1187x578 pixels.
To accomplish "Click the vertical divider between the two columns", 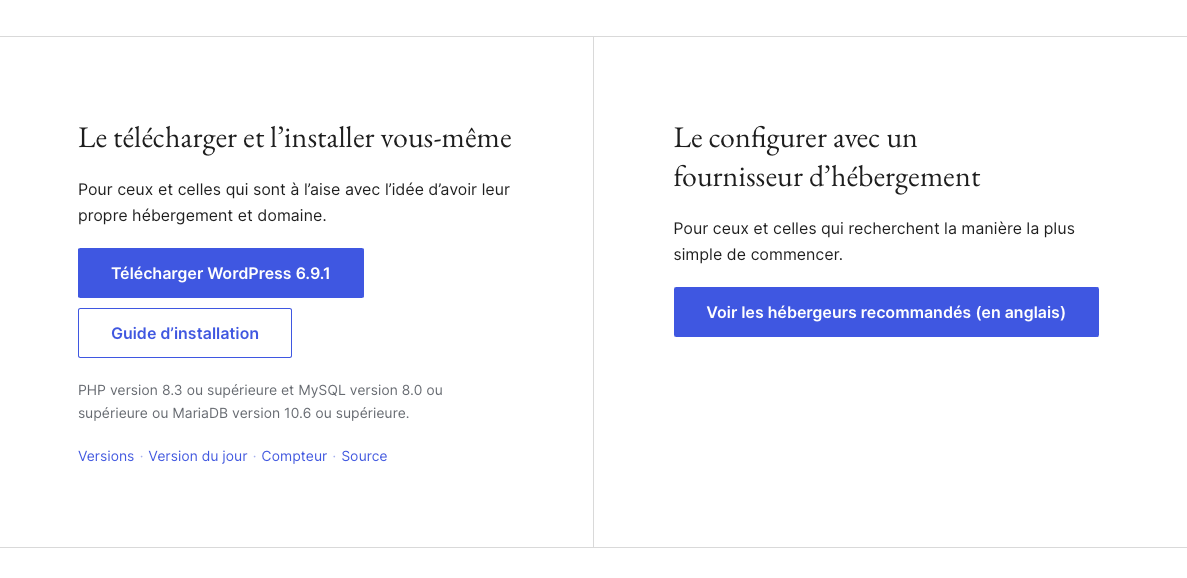I will [x=593, y=292].
